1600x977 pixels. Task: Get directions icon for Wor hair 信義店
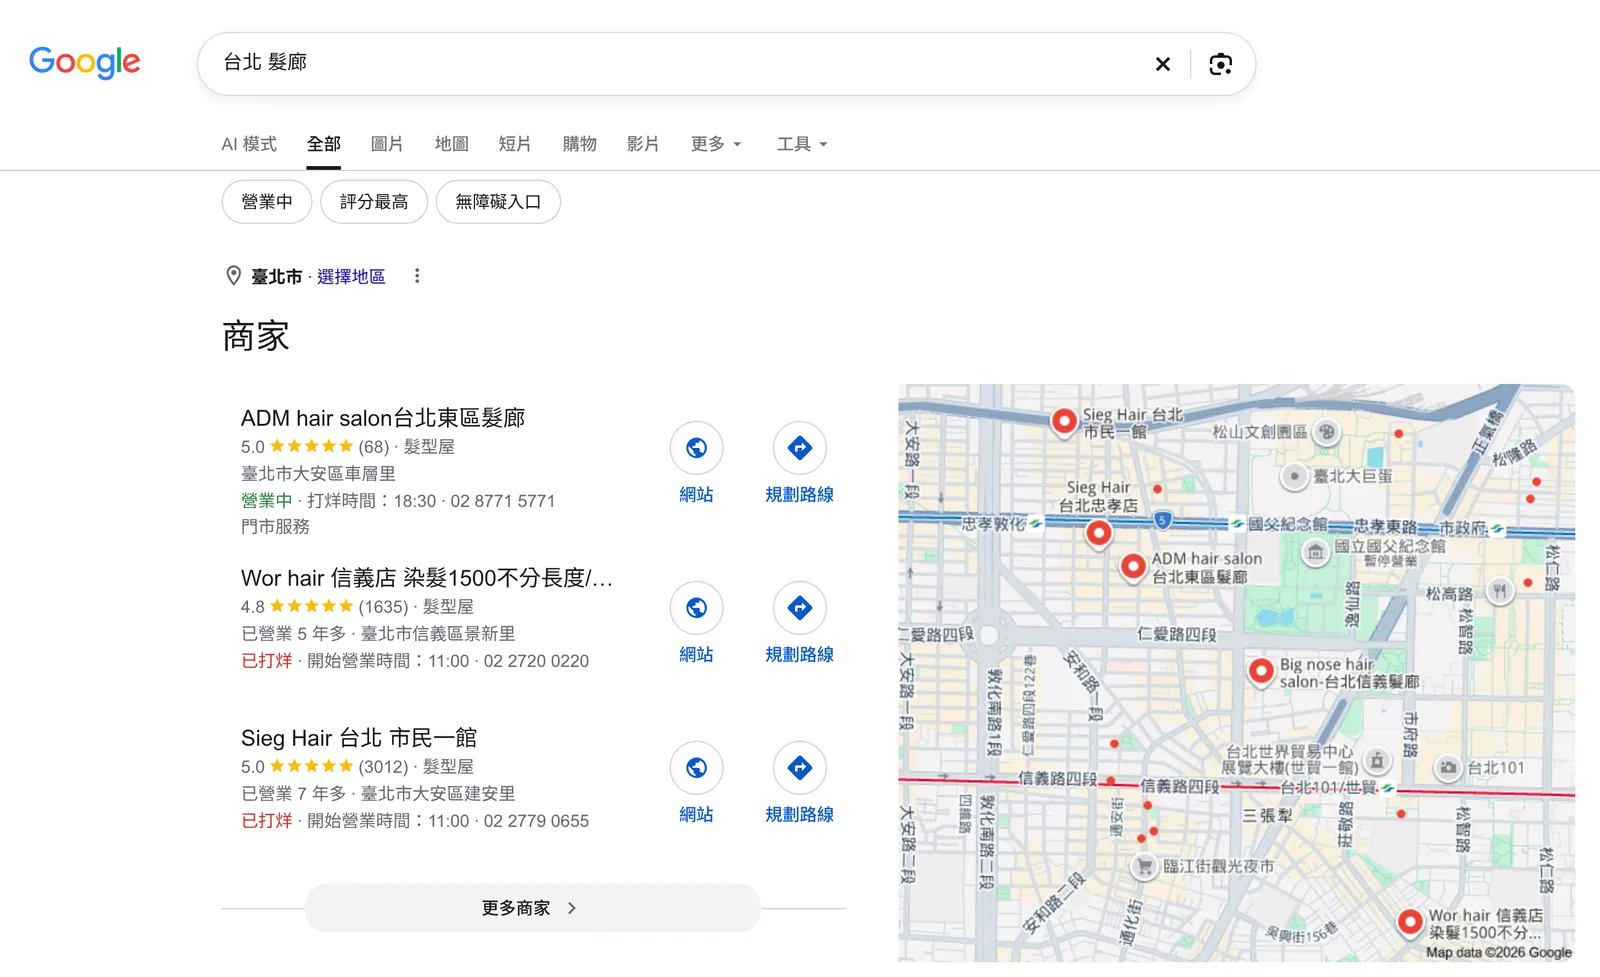pos(799,608)
